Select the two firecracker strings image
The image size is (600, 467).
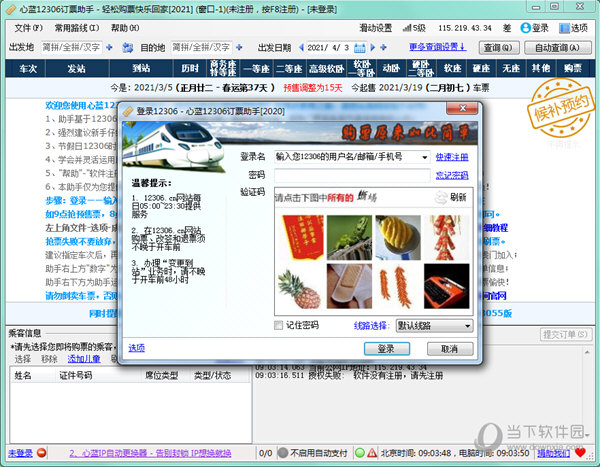click(x=398, y=286)
